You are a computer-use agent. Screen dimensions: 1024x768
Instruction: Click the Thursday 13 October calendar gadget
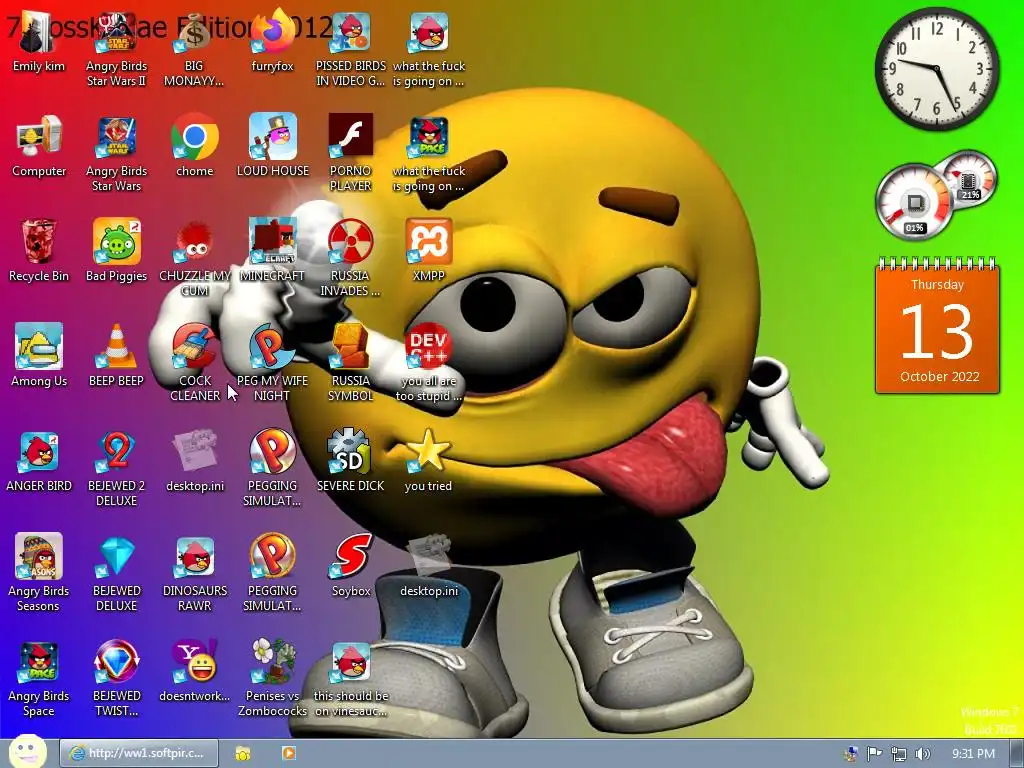click(937, 326)
